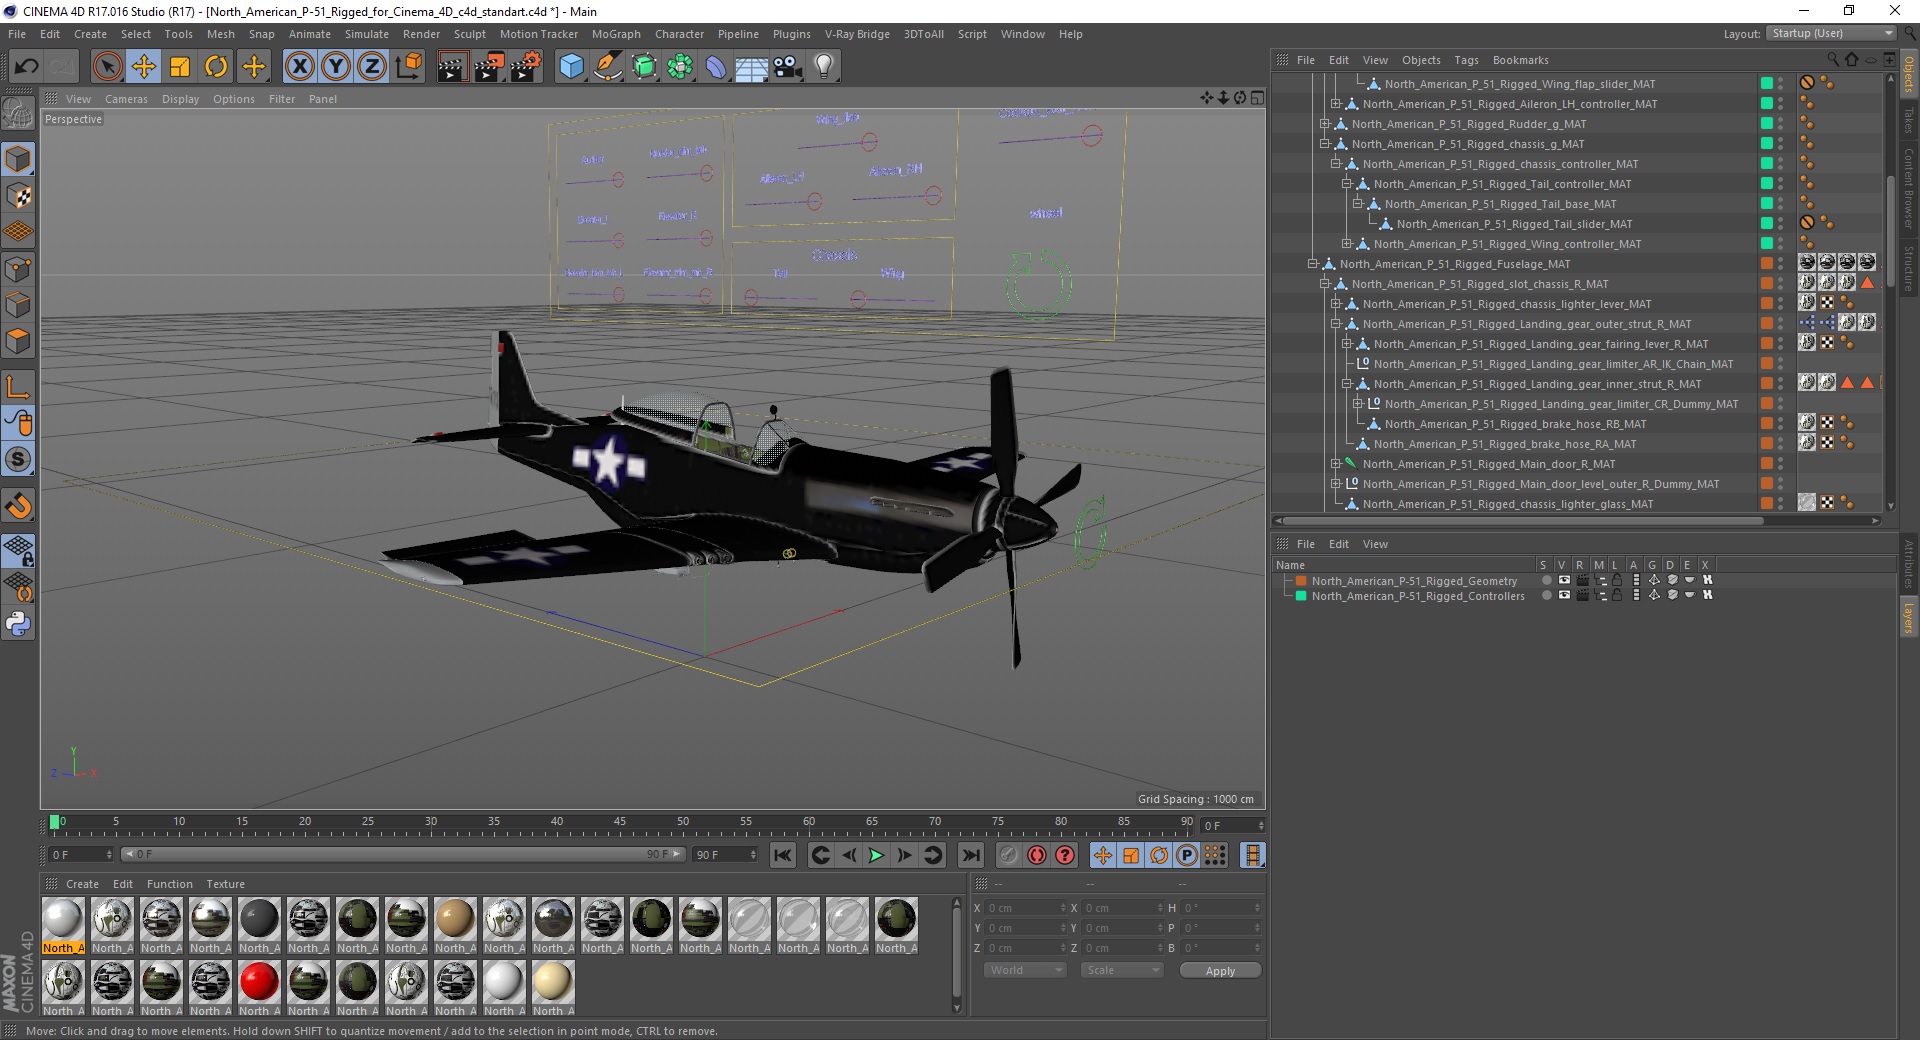The height and width of the screenshot is (1040, 1920).
Task: Click Make Editable icon
Action: [x=18, y=114]
